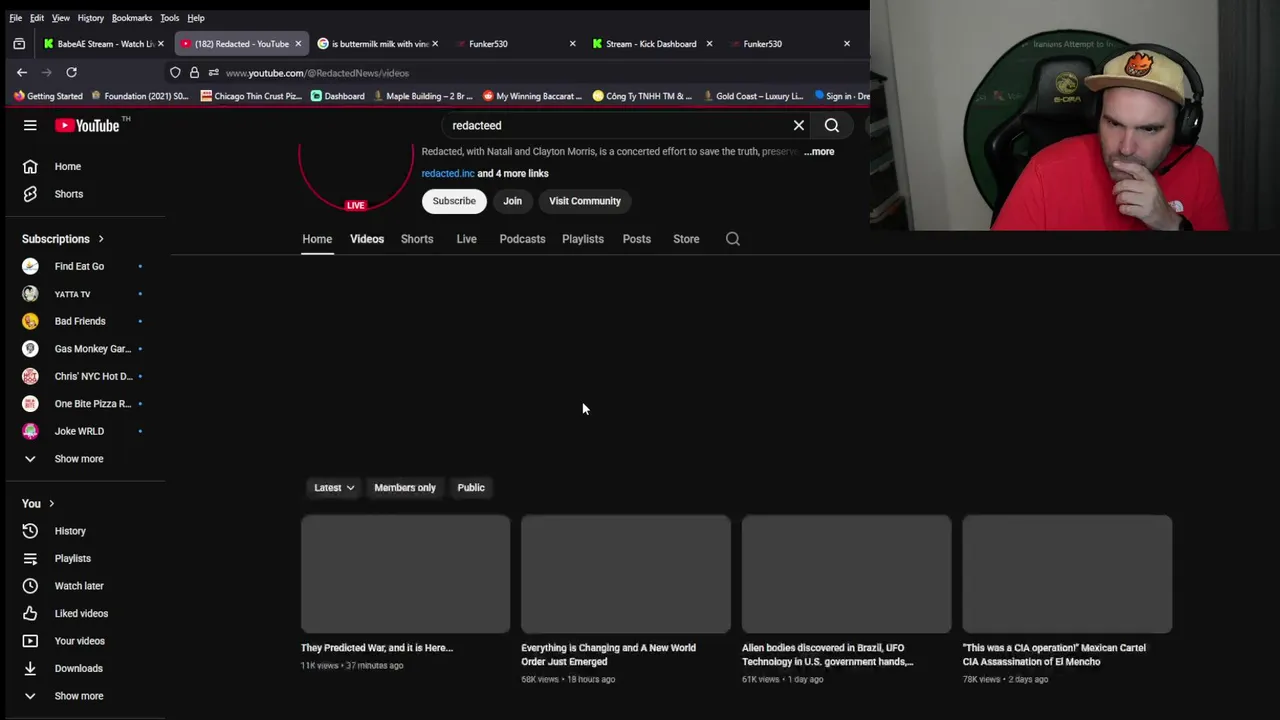The image size is (1280, 720).
Task: Click the shield tracking protection icon
Action: tap(175, 72)
